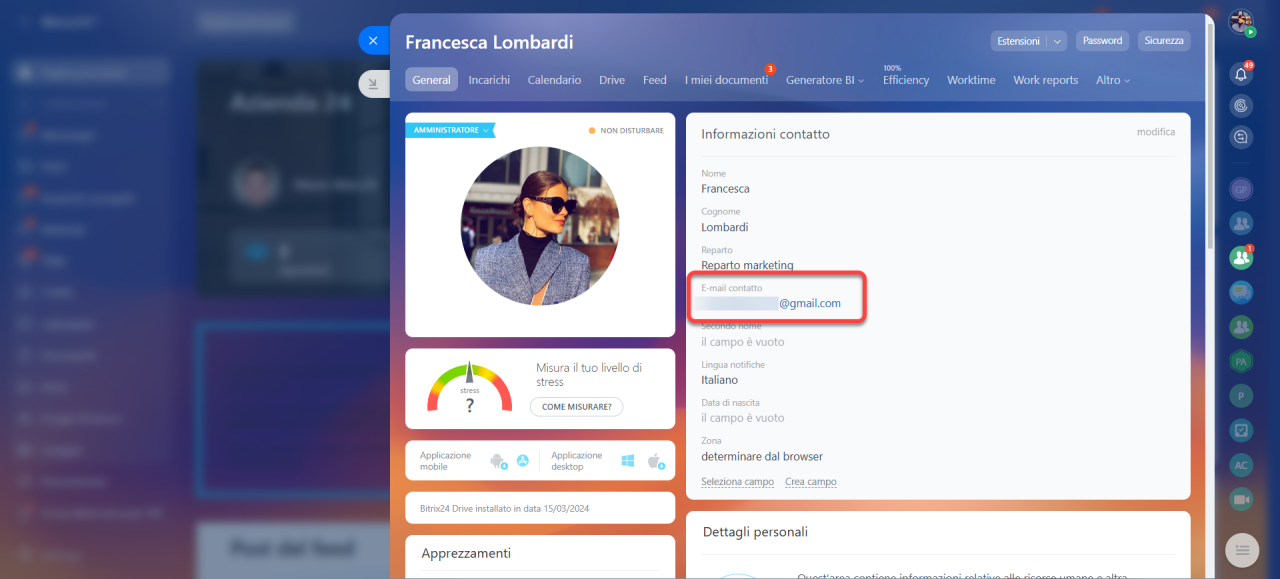The height and width of the screenshot is (579, 1280).
Task: Expand the Amministratore role dropdown
Action: tap(450, 130)
